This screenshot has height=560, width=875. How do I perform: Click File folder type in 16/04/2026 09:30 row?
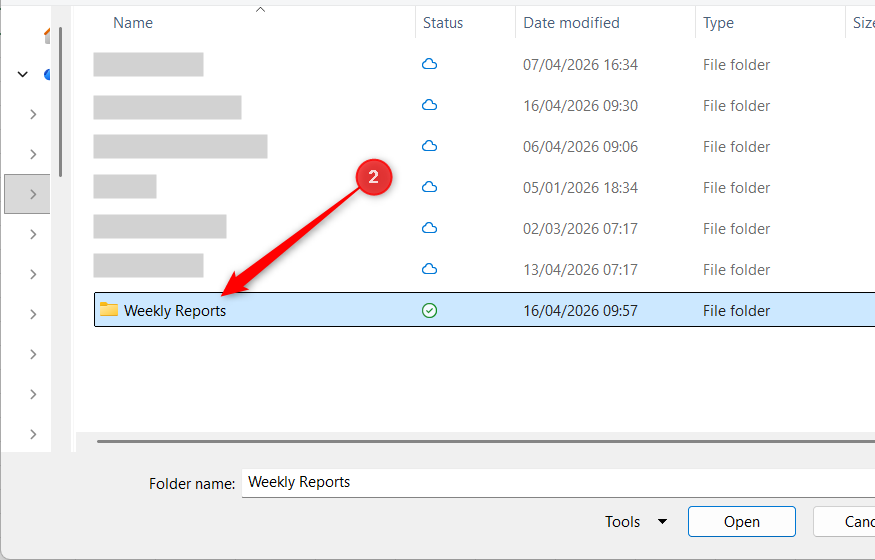pos(736,105)
